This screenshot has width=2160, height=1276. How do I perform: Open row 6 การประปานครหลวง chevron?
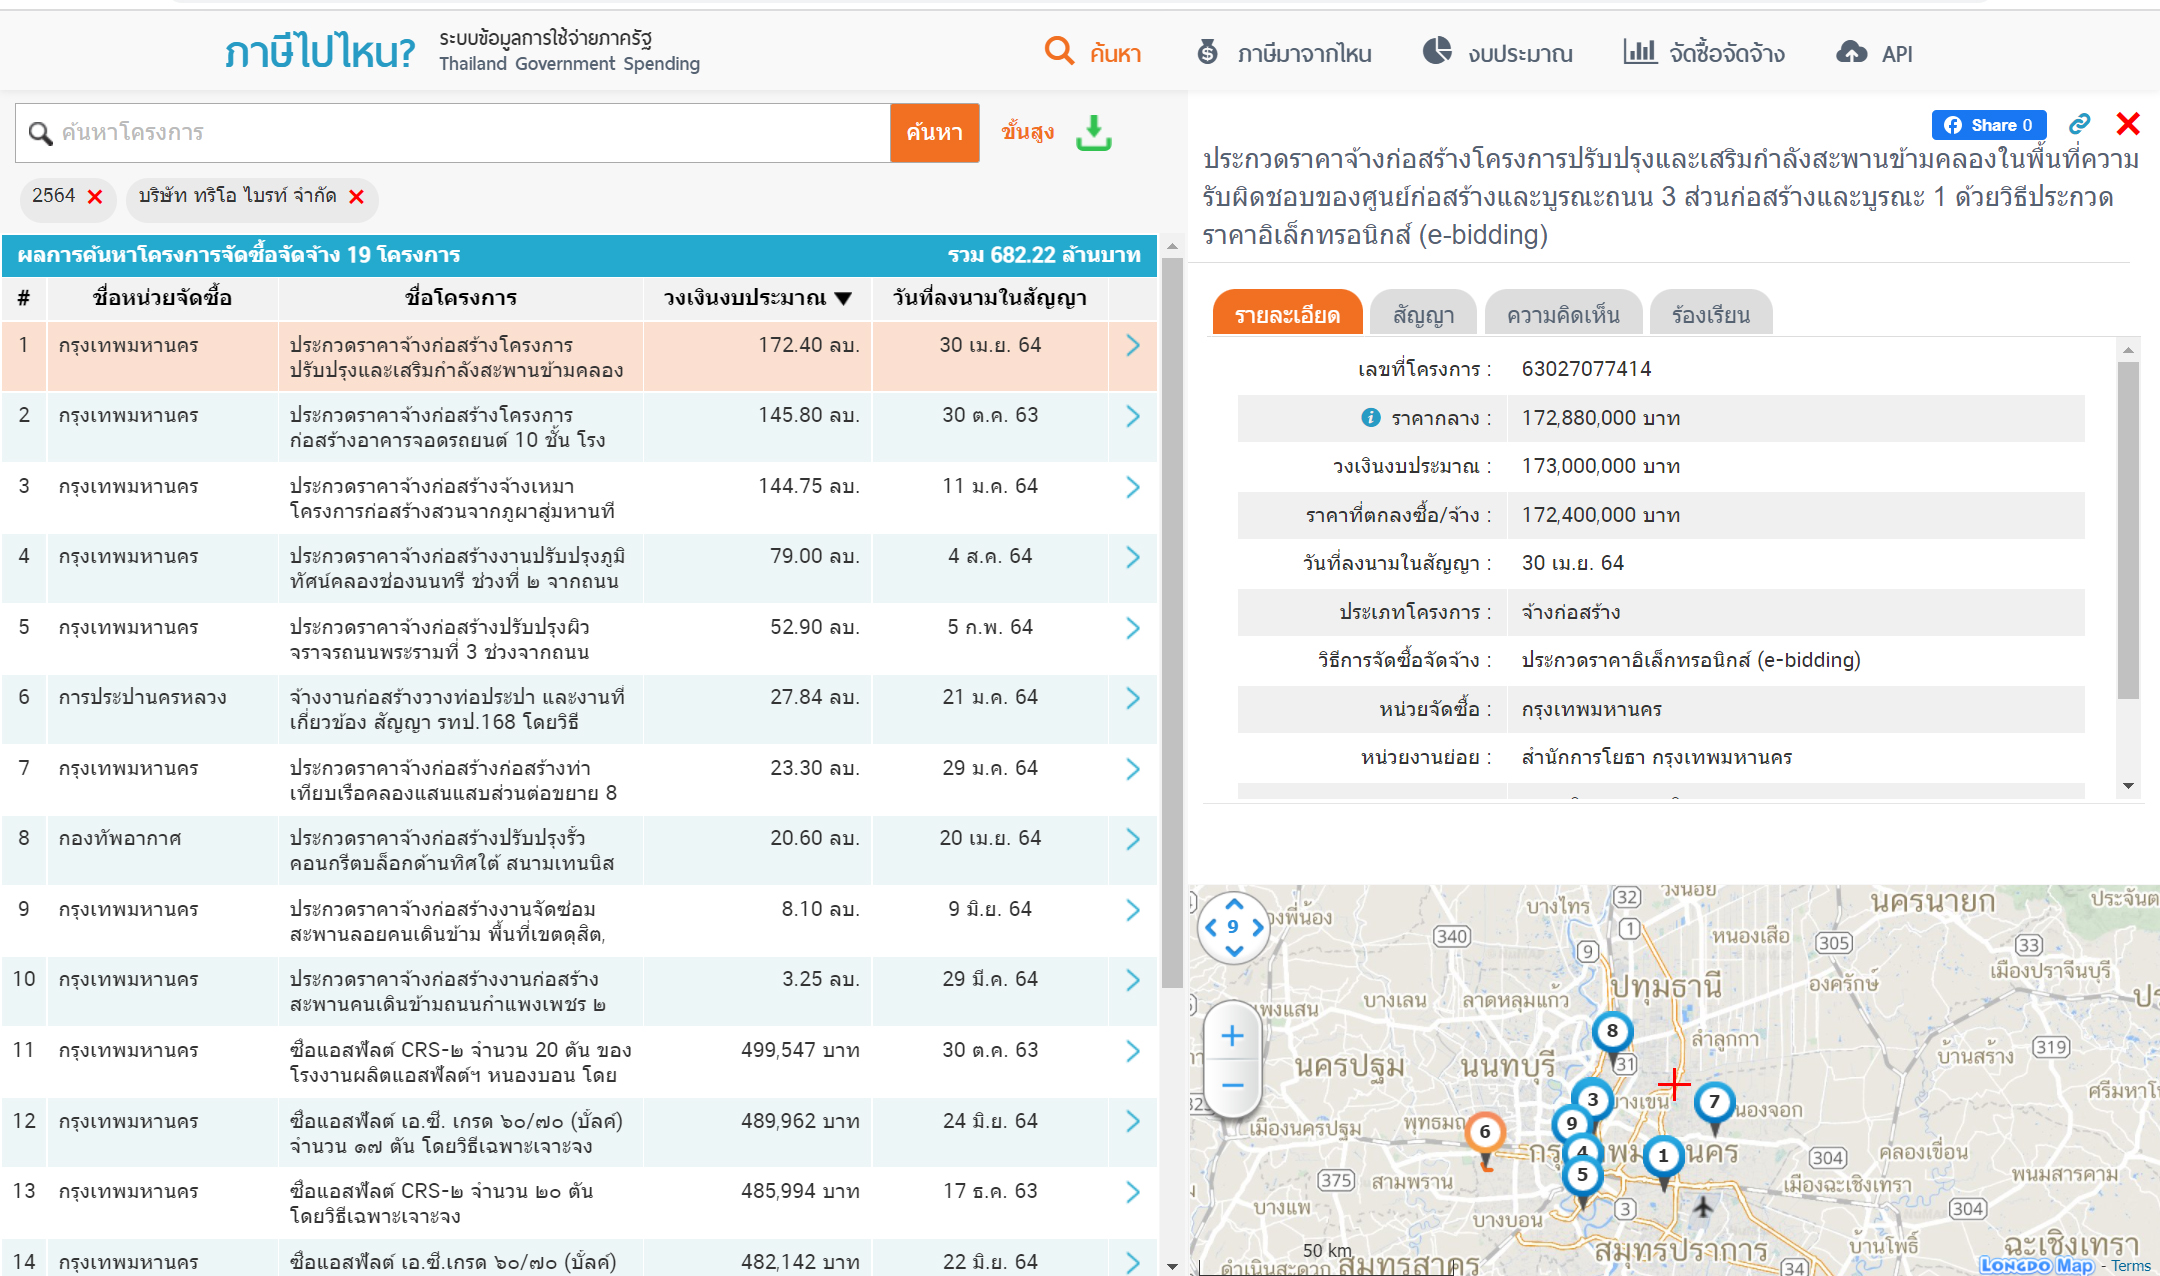click(1132, 698)
